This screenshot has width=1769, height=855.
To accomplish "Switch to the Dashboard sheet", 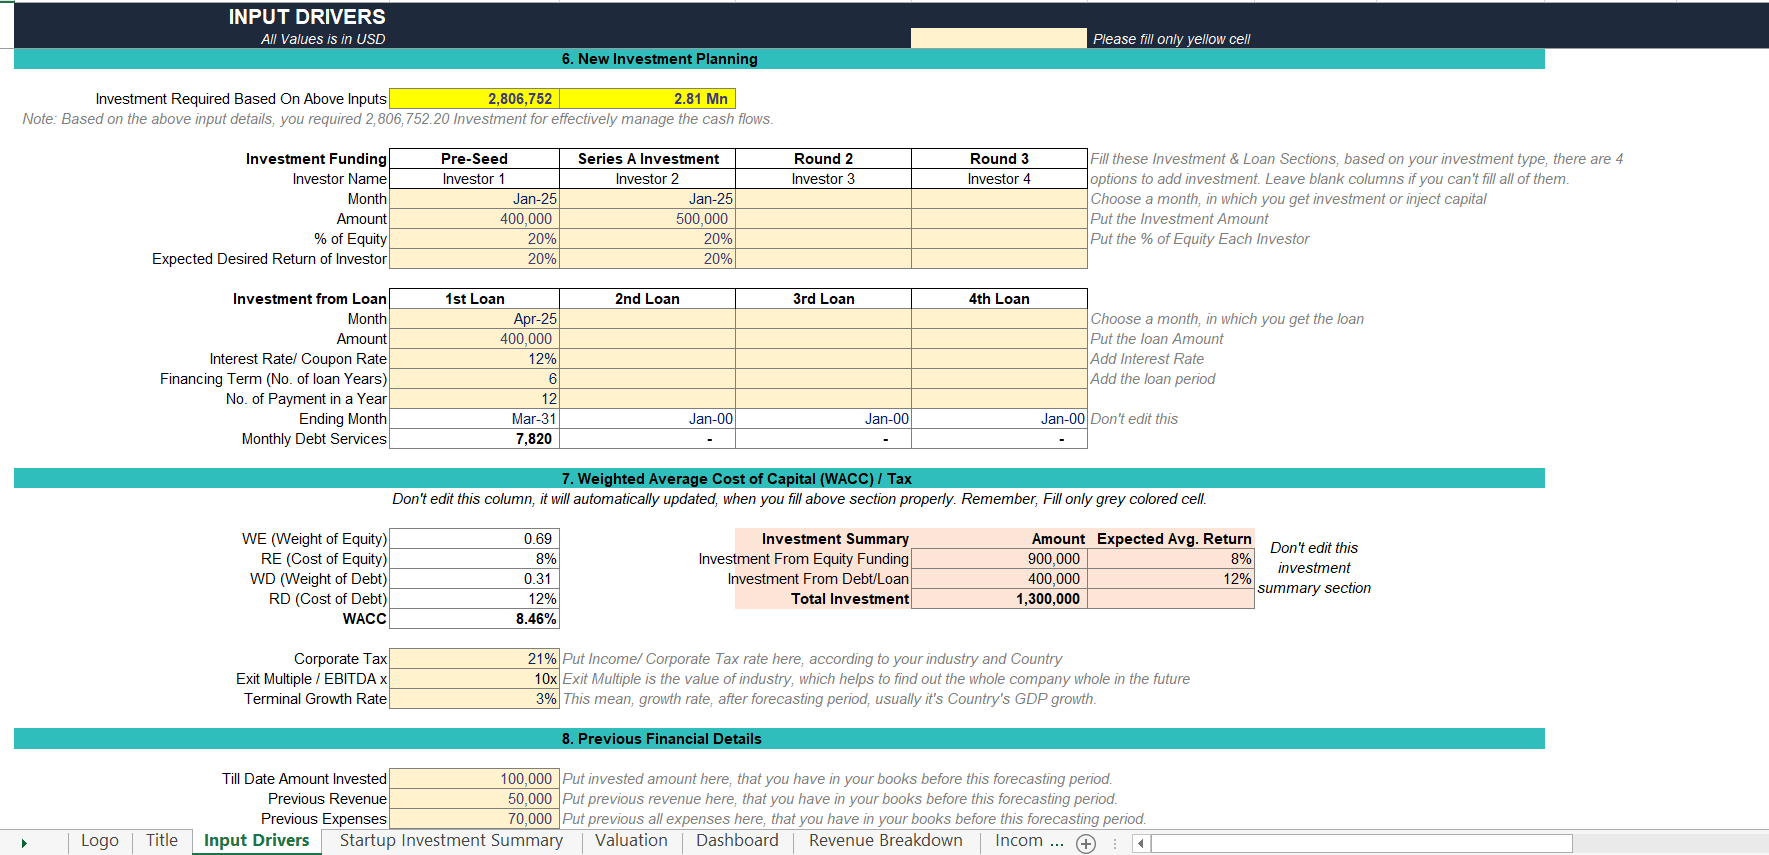I will click(737, 841).
